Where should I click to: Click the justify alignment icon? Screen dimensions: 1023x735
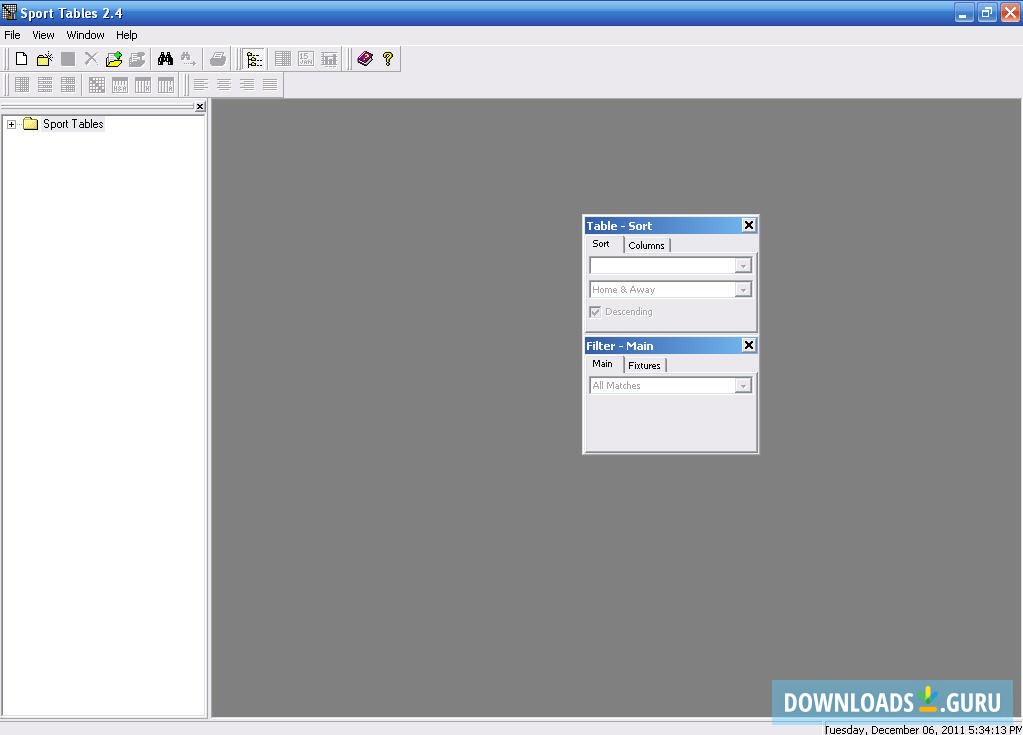coord(270,84)
